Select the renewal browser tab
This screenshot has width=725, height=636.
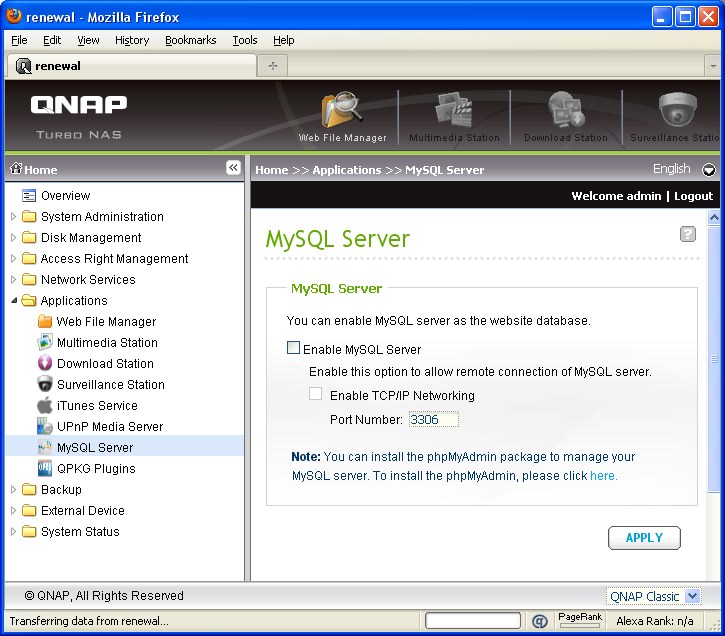[x=131, y=66]
